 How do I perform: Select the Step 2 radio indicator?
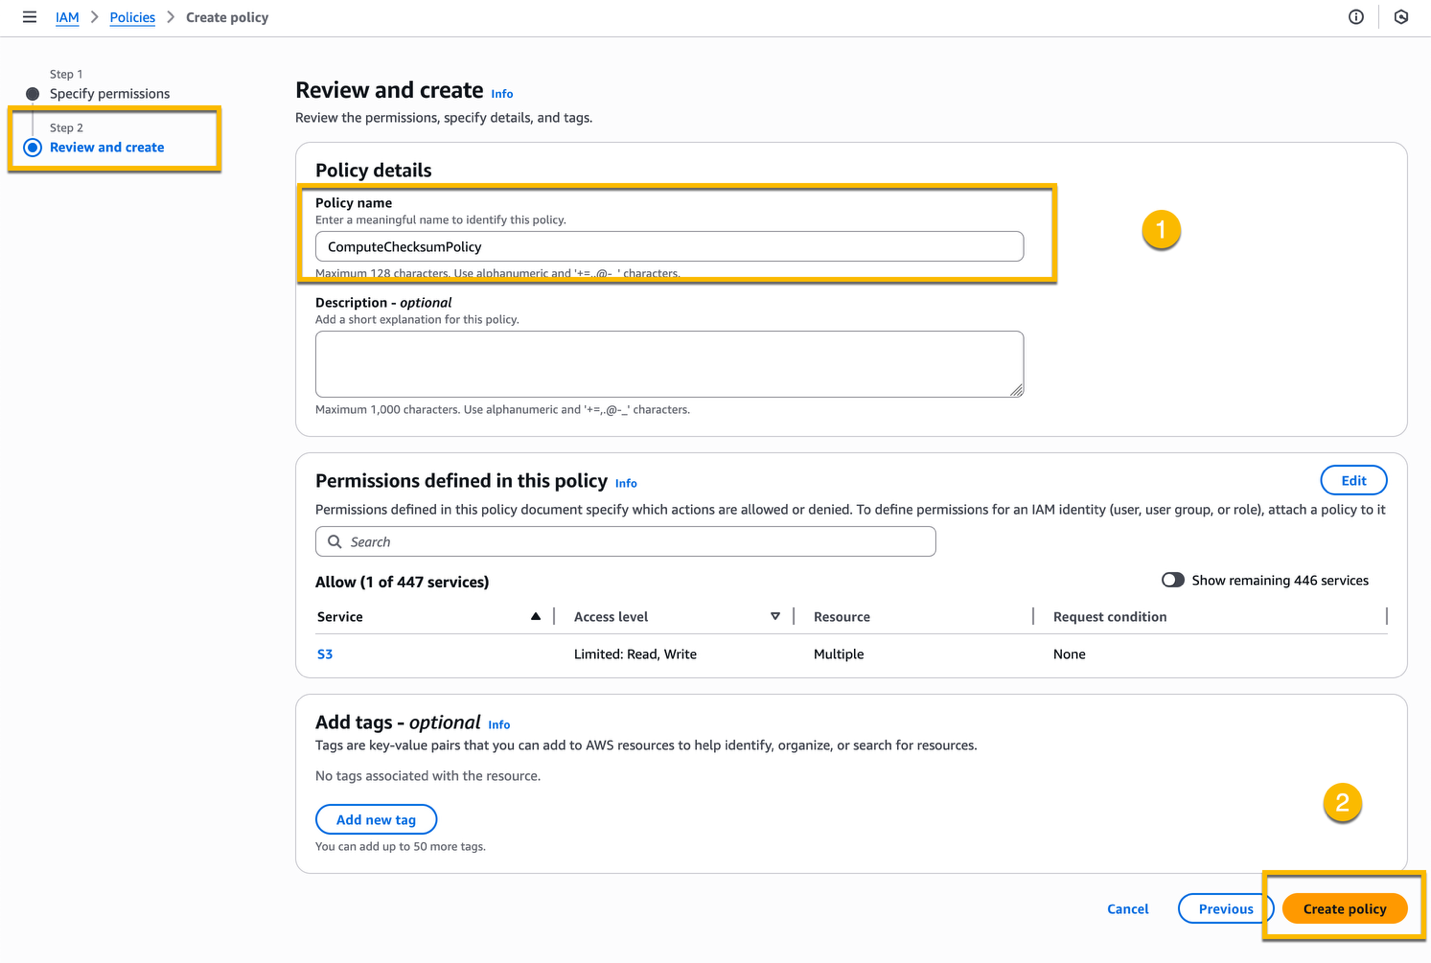coord(33,147)
